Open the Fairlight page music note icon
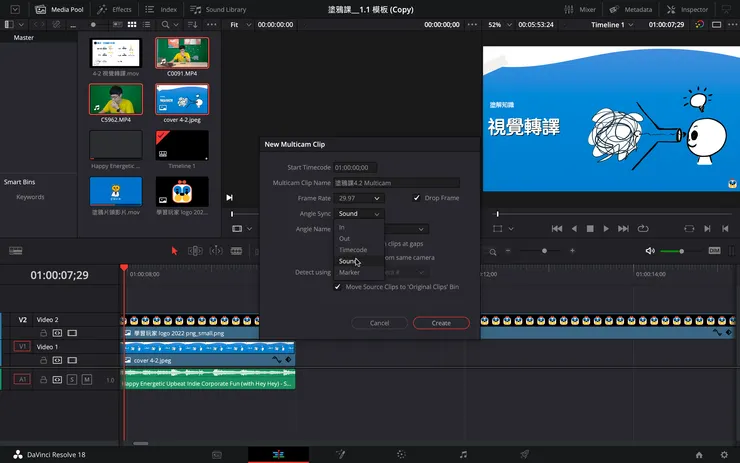The height and width of the screenshot is (463, 740). coord(463,454)
